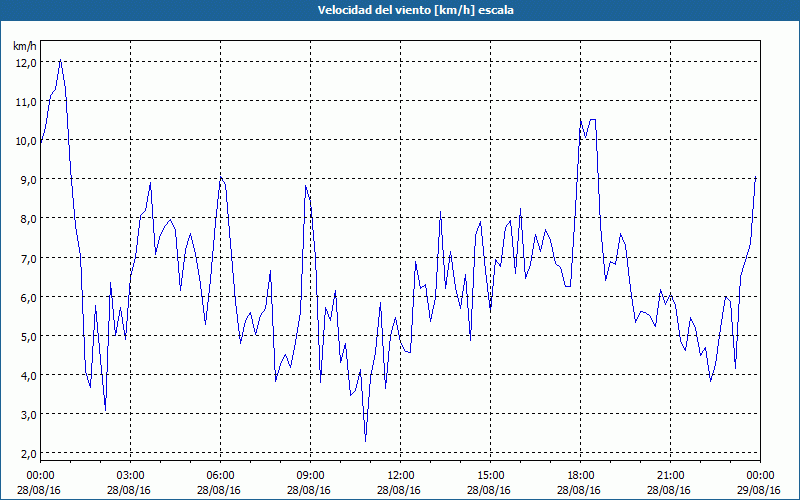Click the '28/08/16' date under 18:00
The height and width of the screenshot is (500, 800).
(579, 490)
